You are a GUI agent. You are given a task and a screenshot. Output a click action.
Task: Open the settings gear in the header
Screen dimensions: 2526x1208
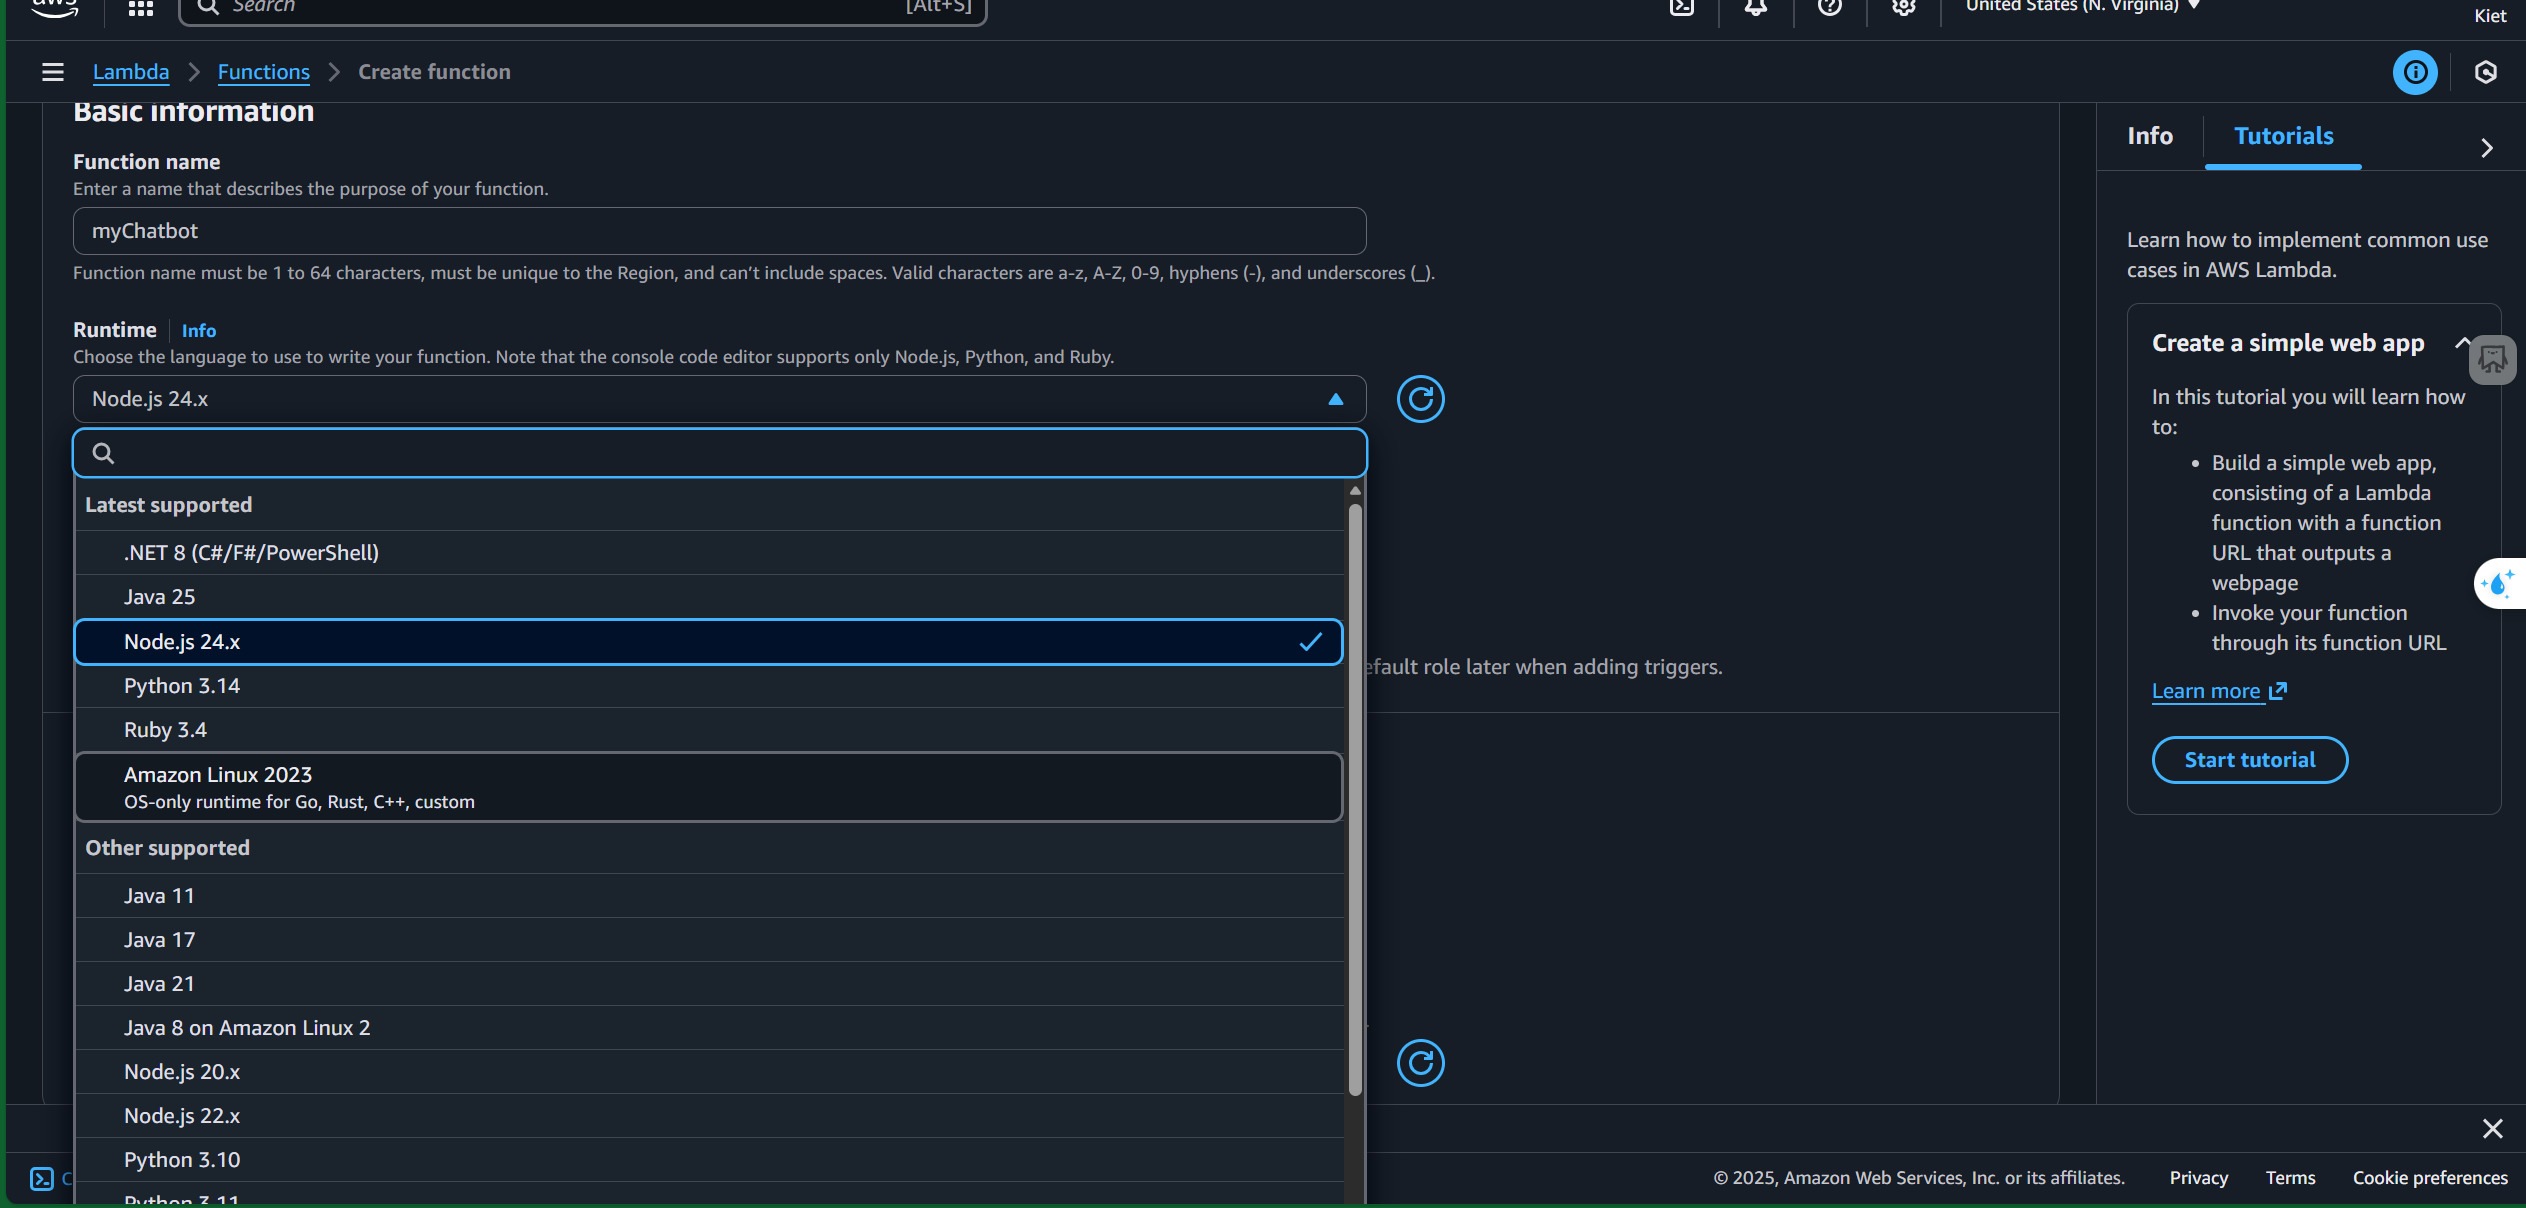pos(1904,8)
